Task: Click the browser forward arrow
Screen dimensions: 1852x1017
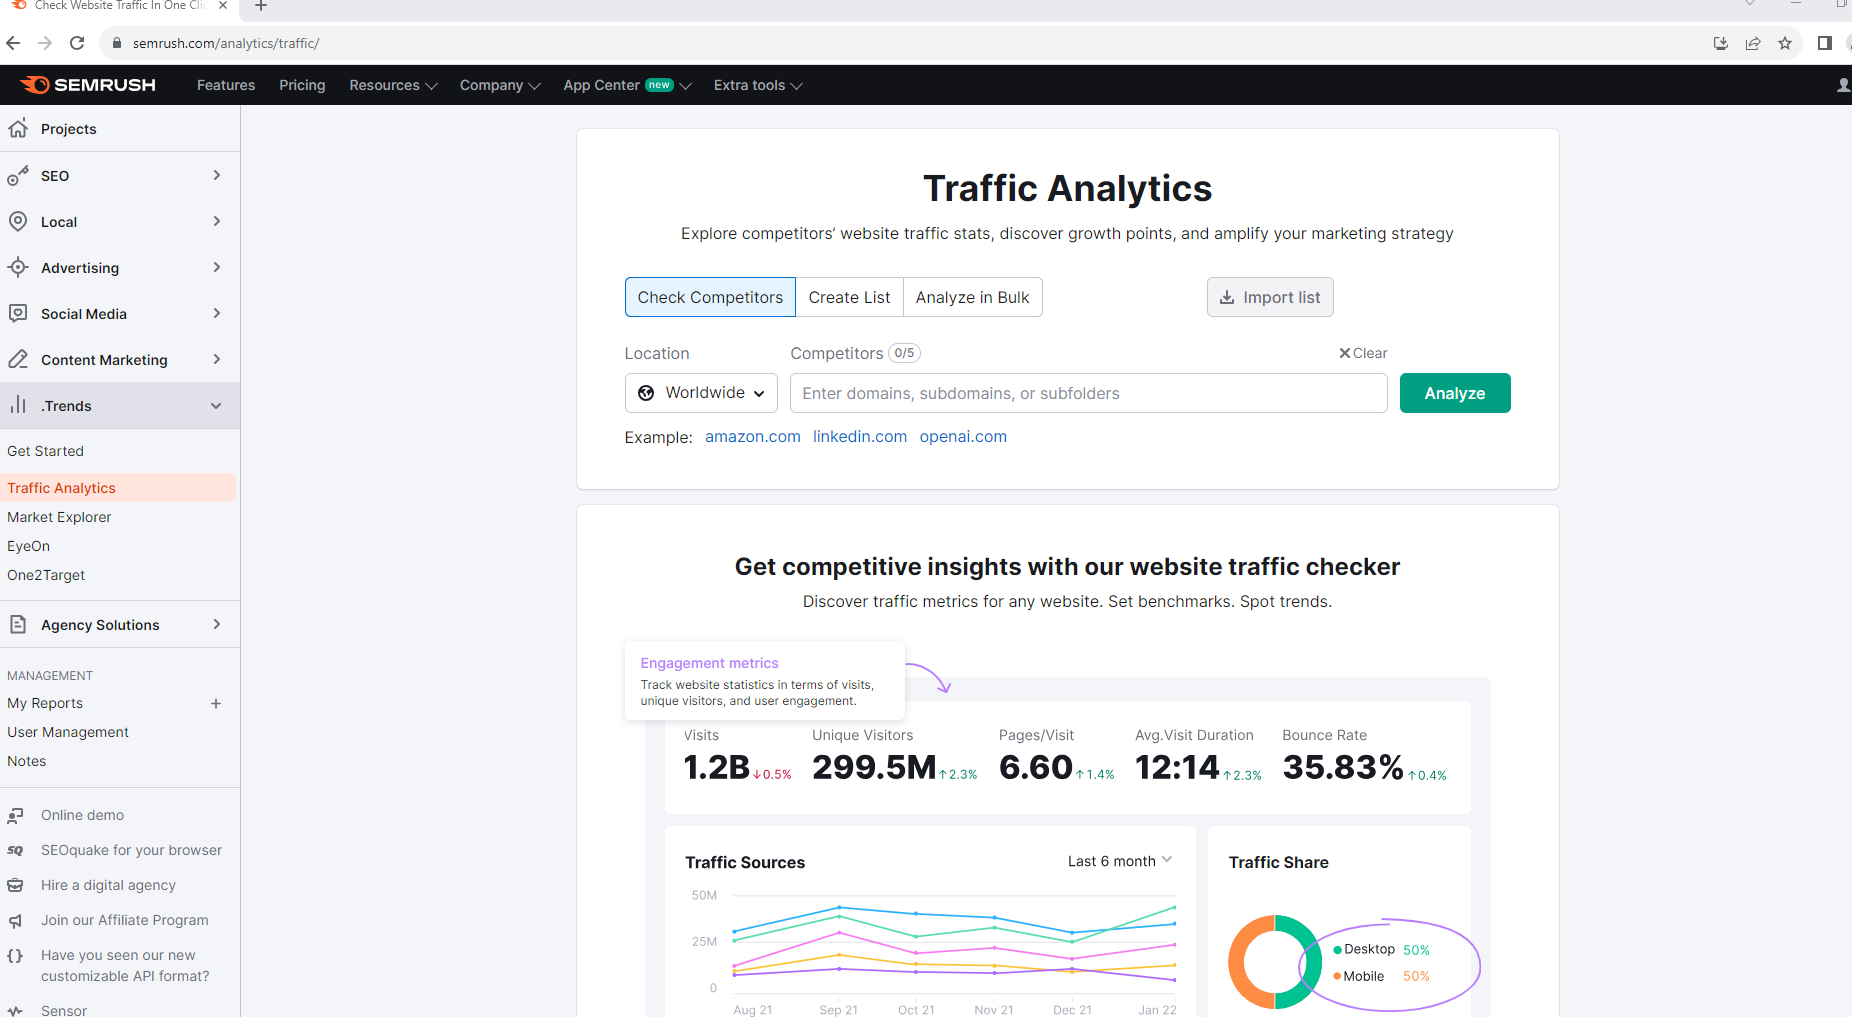Action: 45,43
